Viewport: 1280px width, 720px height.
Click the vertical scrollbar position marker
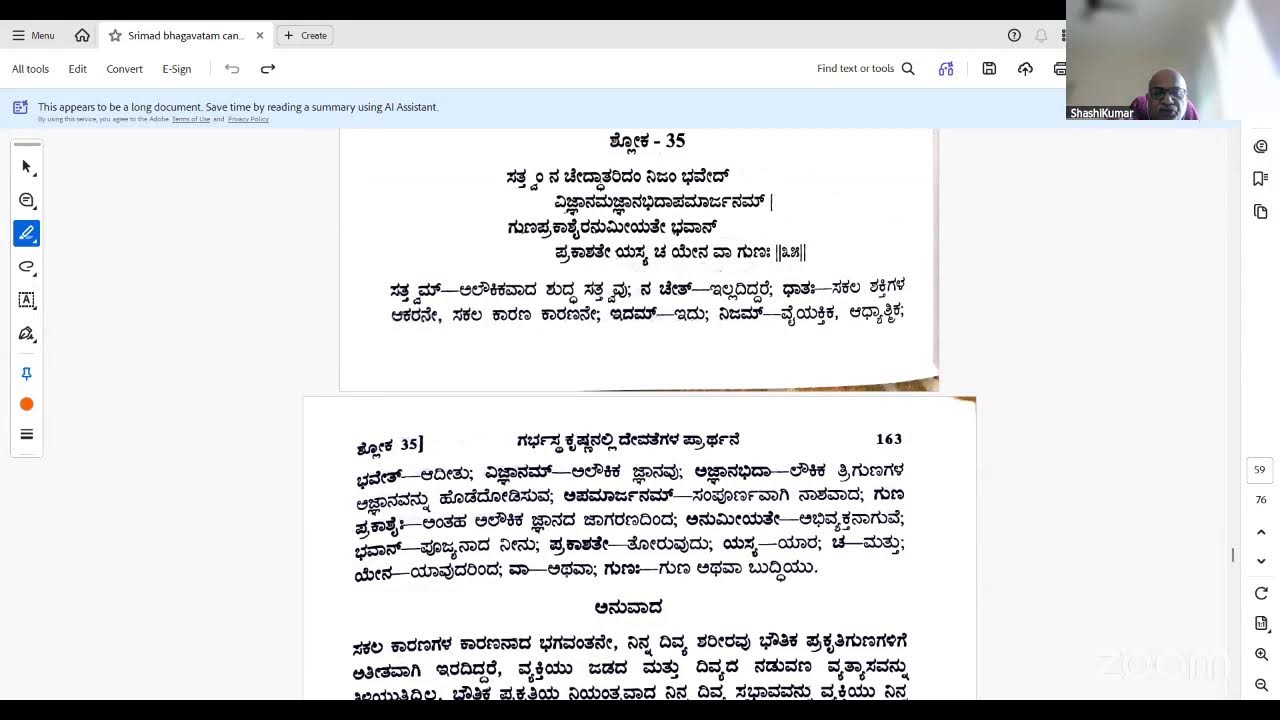click(1233, 555)
